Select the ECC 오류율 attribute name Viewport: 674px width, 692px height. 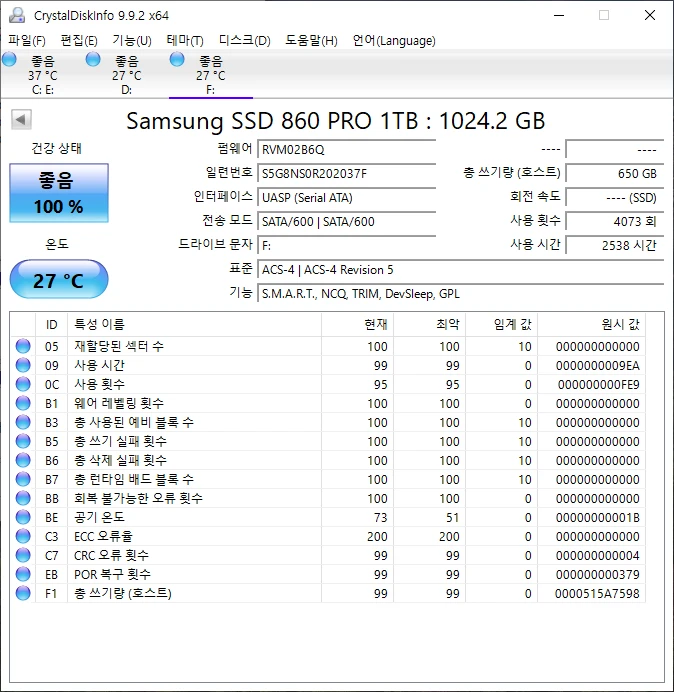tap(103, 536)
